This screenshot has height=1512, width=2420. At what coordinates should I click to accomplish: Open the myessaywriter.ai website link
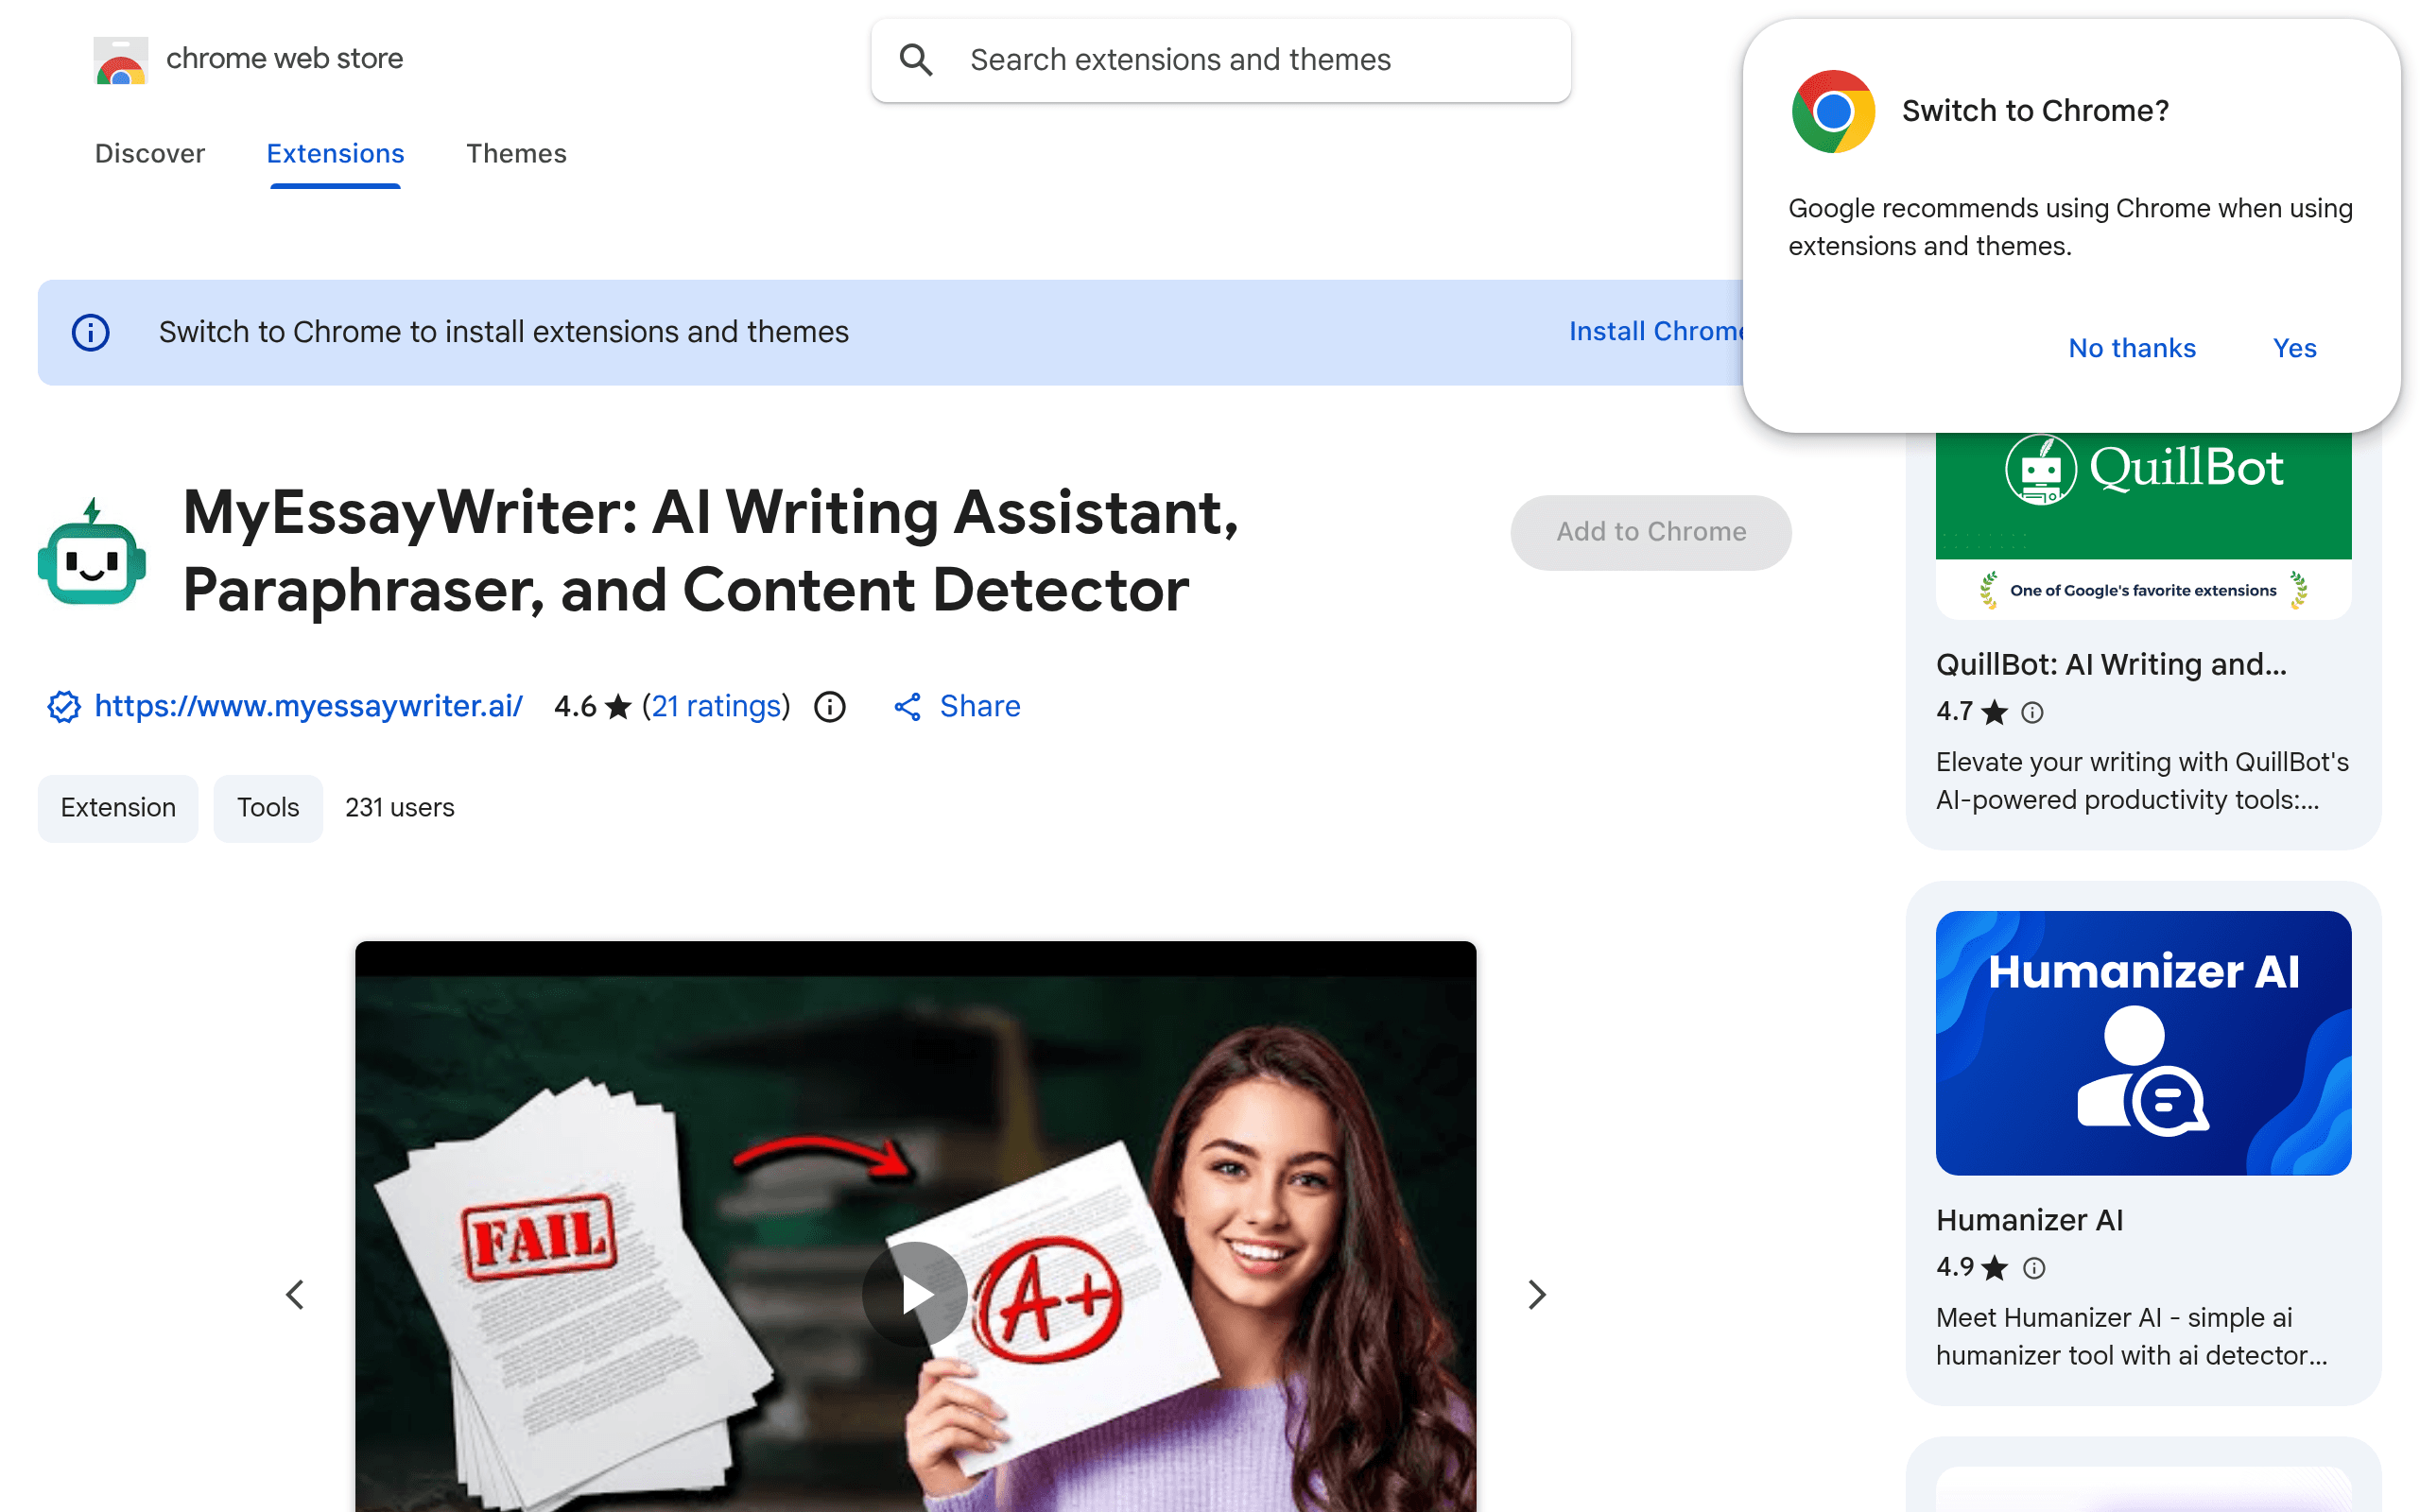click(308, 706)
